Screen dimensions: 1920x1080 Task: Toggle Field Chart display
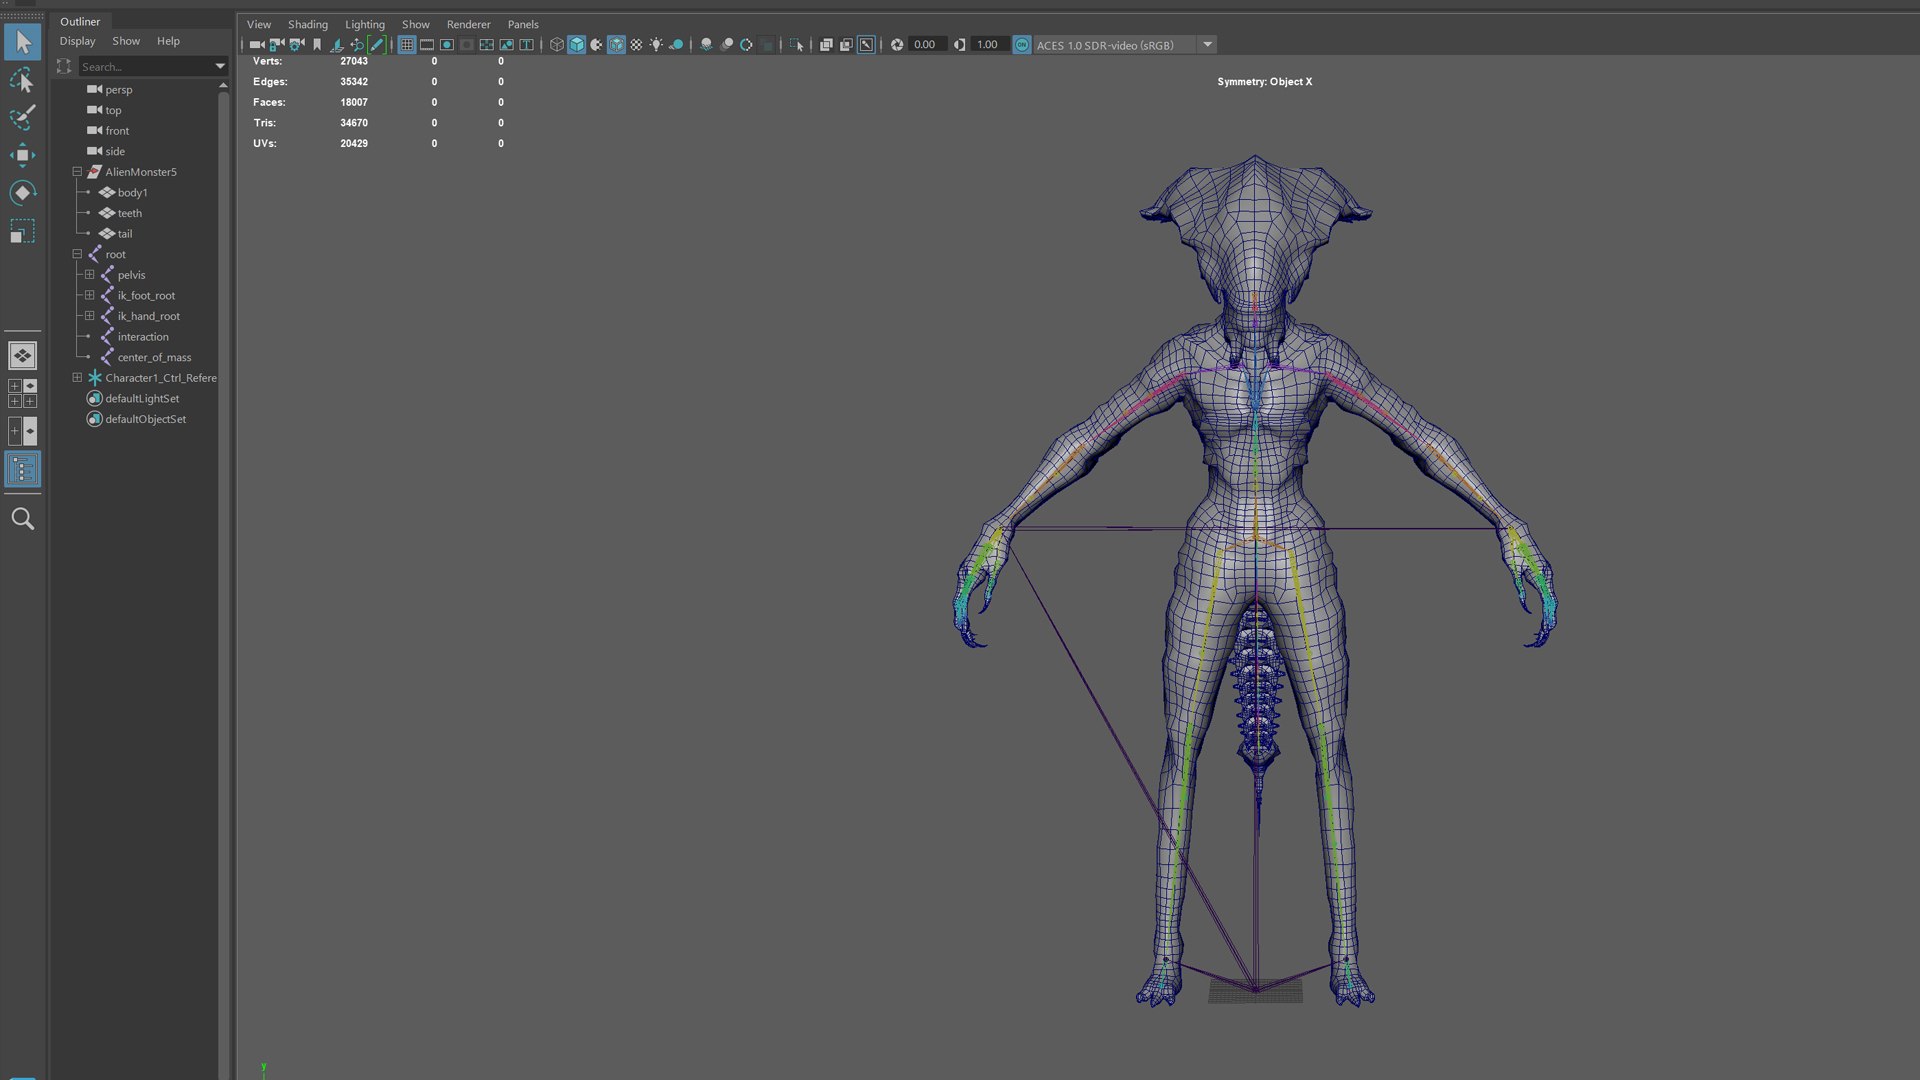[x=487, y=45]
